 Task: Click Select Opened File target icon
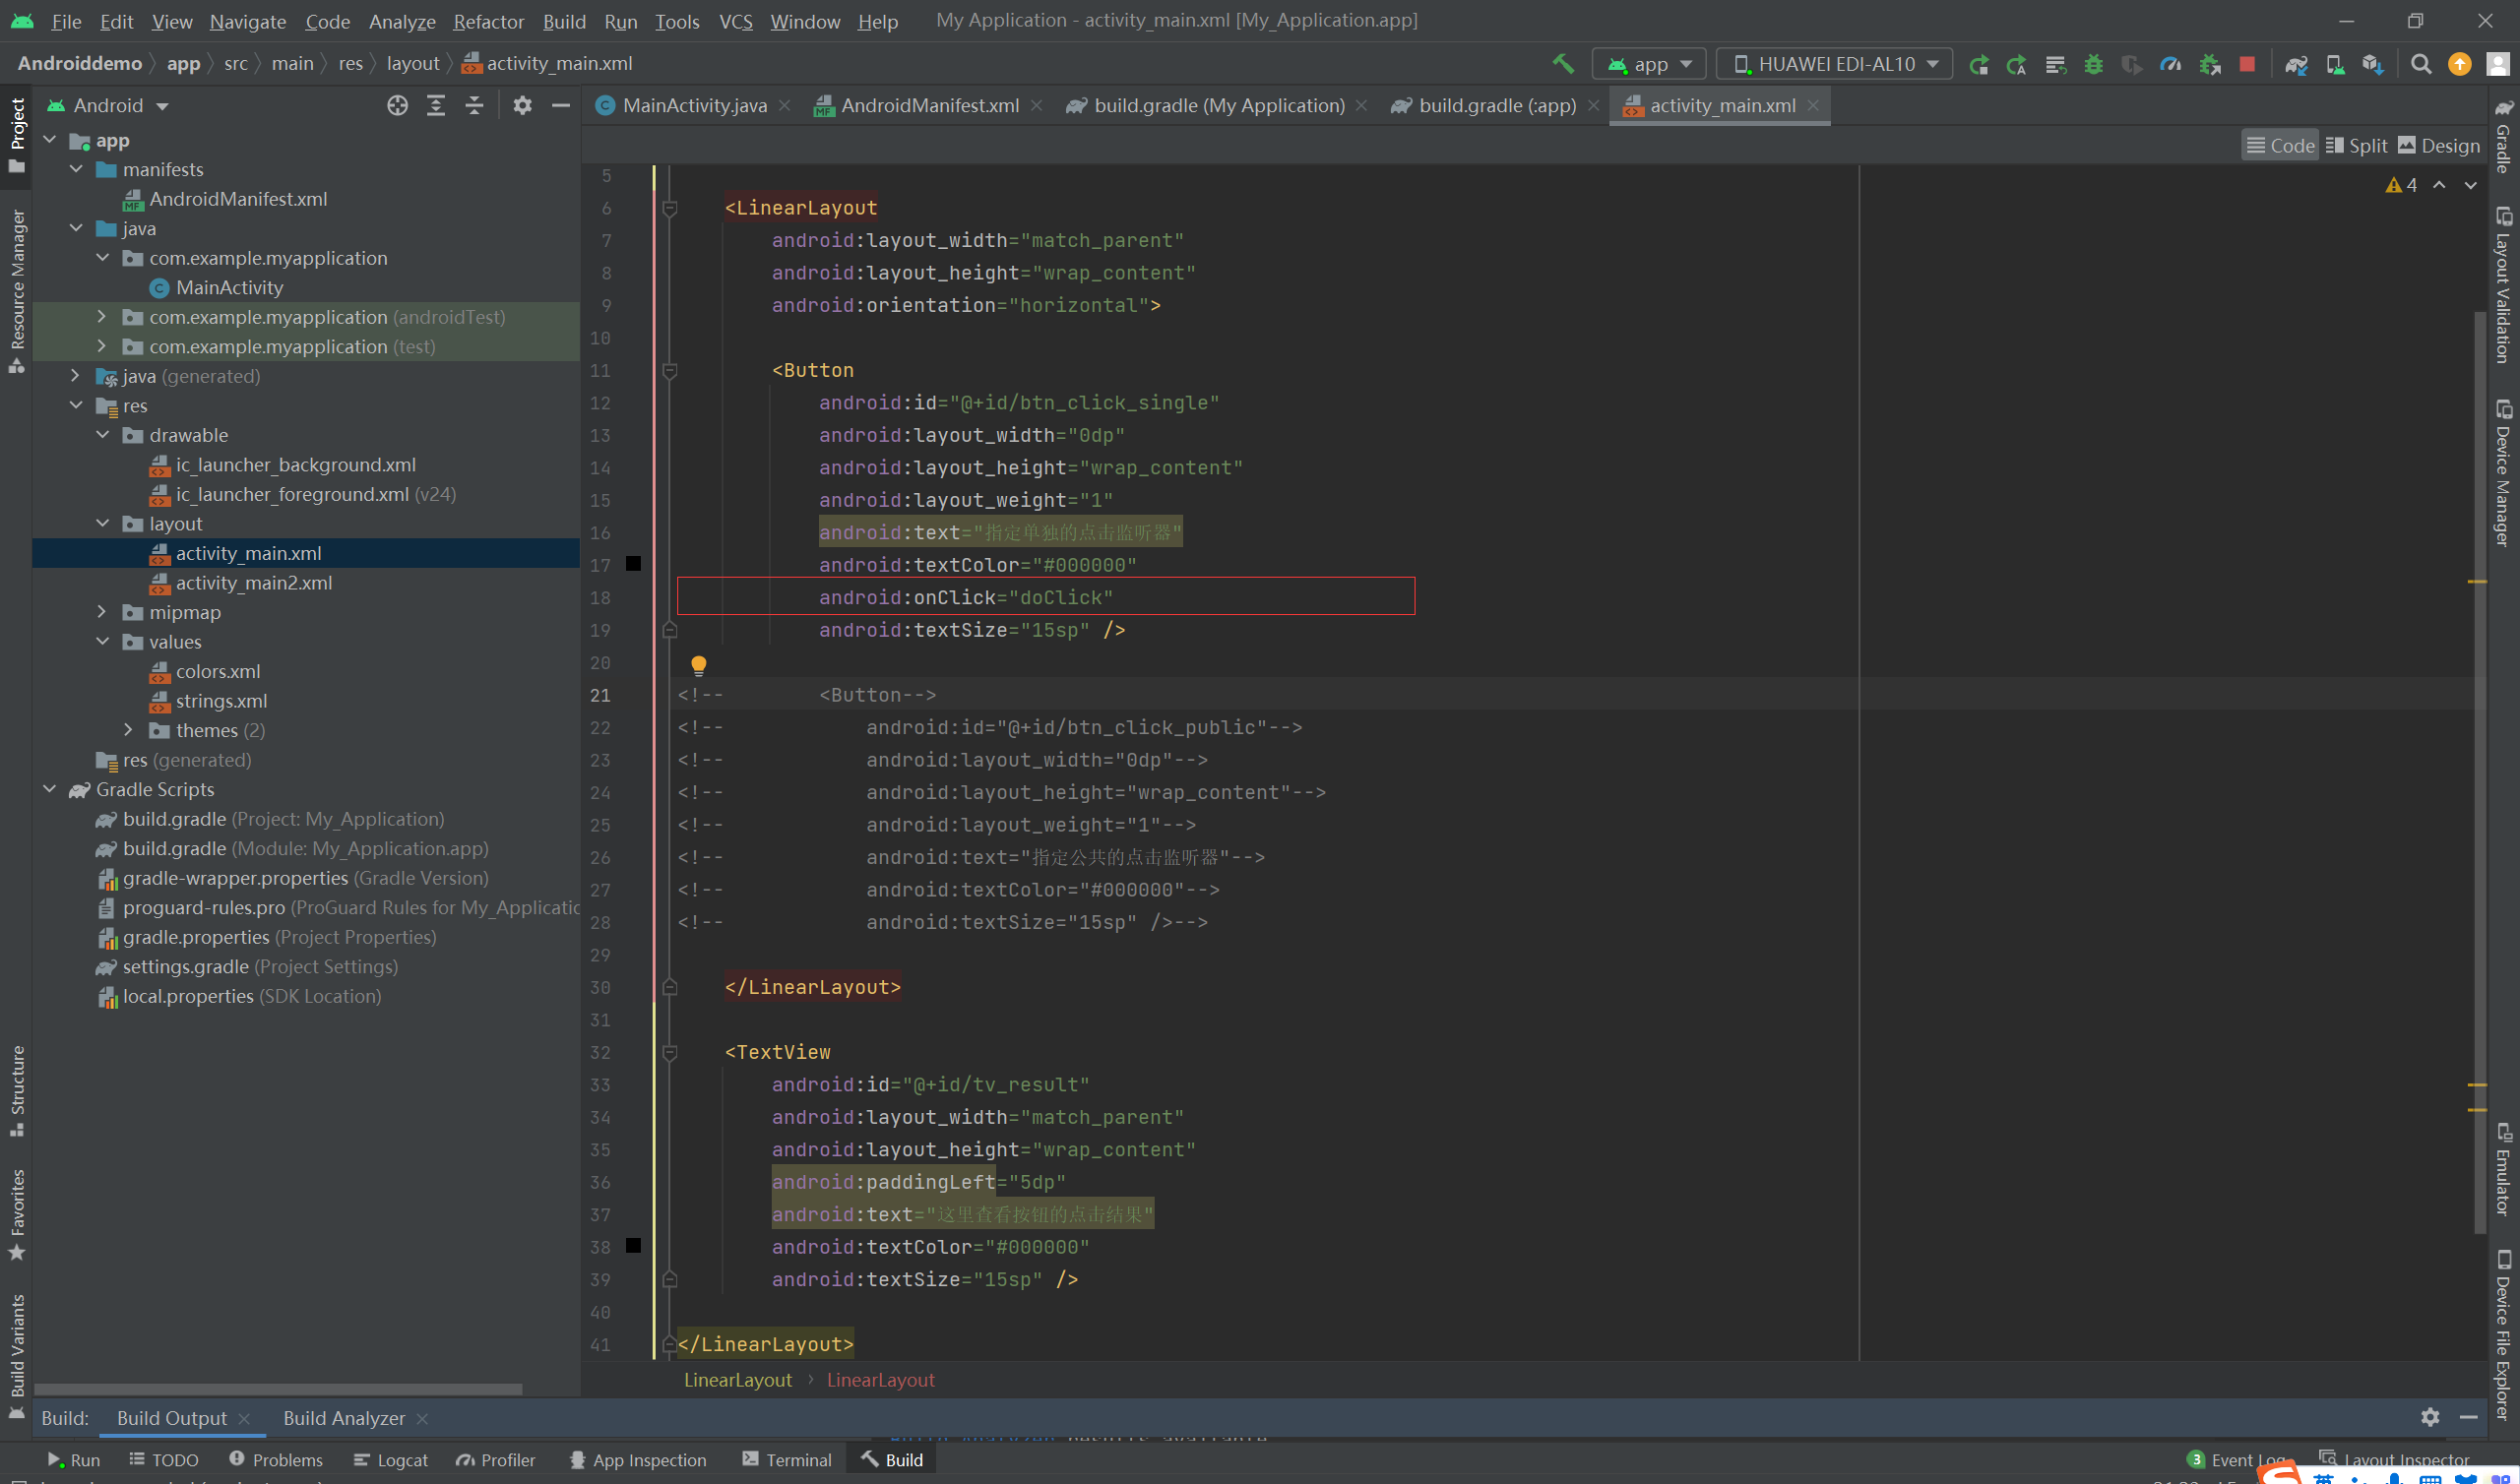click(x=397, y=106)
